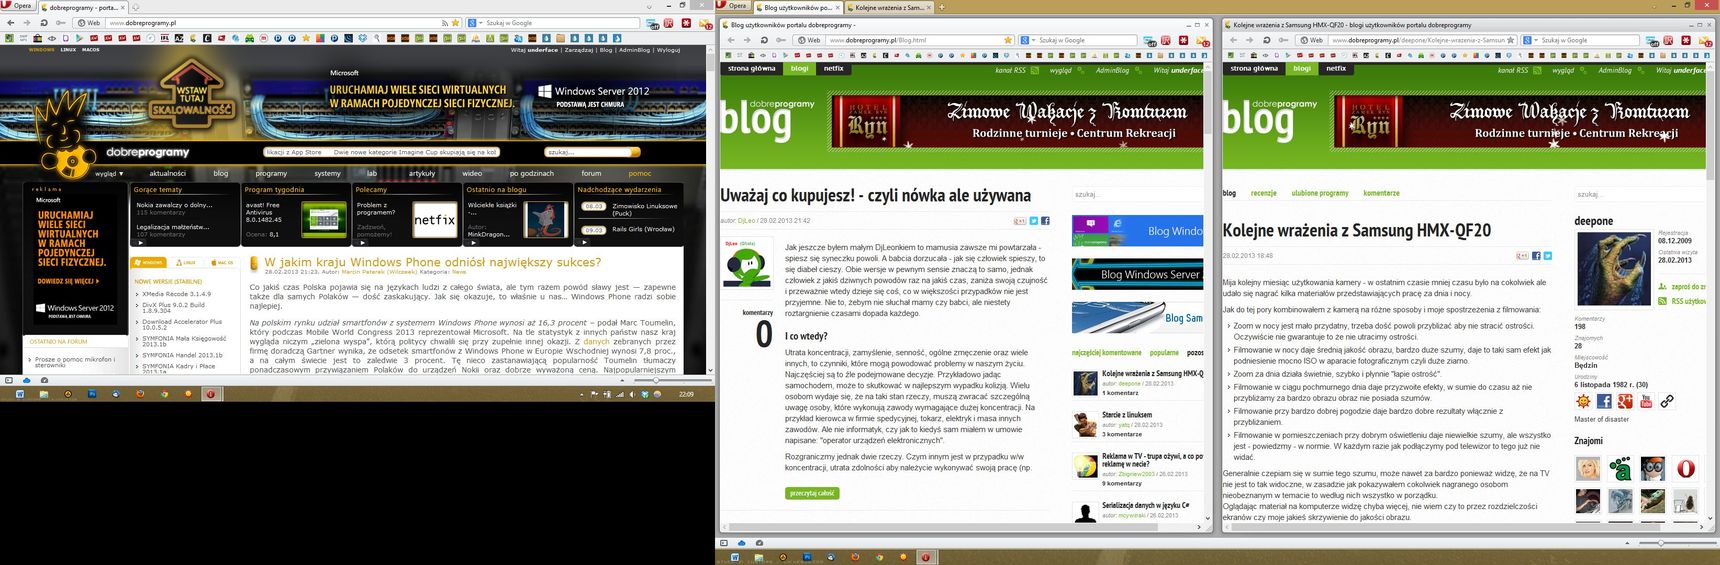Open 'strona główna' in middle blog window
Screen dimensions: 1720x565
(x=751, y=69)
